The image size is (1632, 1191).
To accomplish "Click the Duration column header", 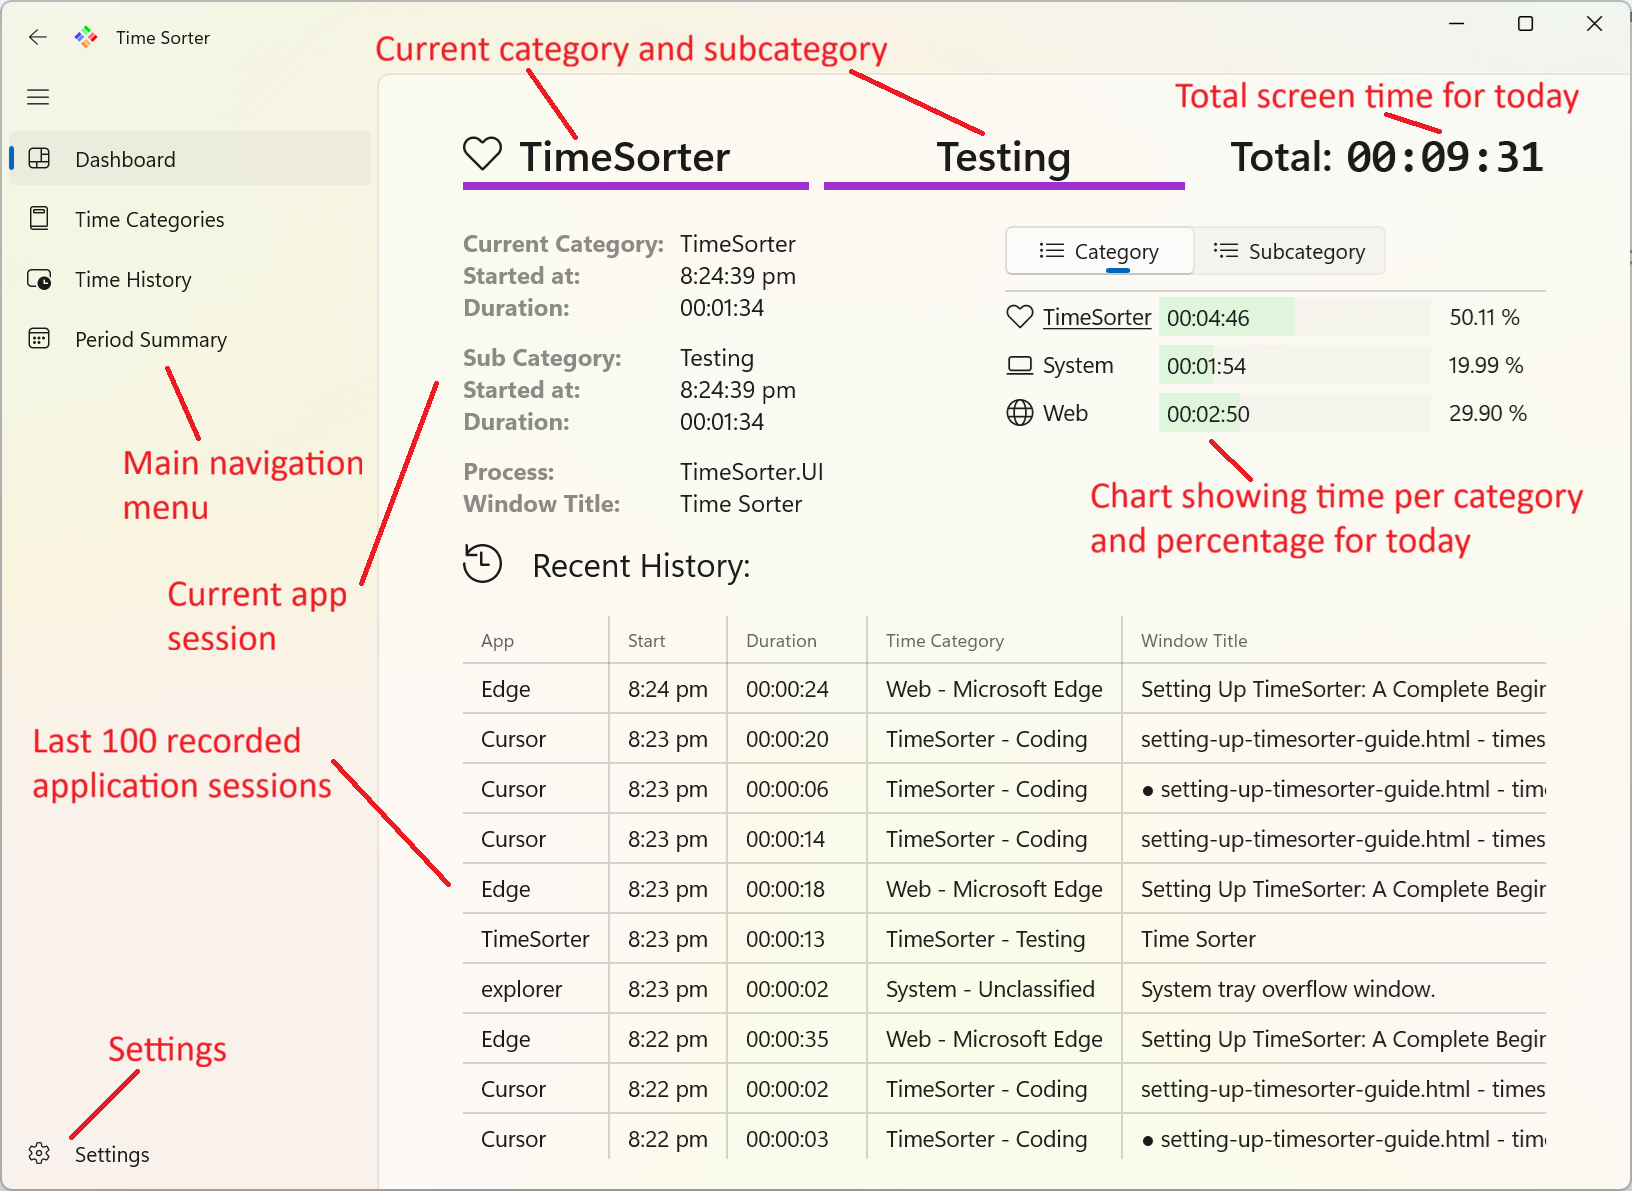I will click(x=781, y=640).
